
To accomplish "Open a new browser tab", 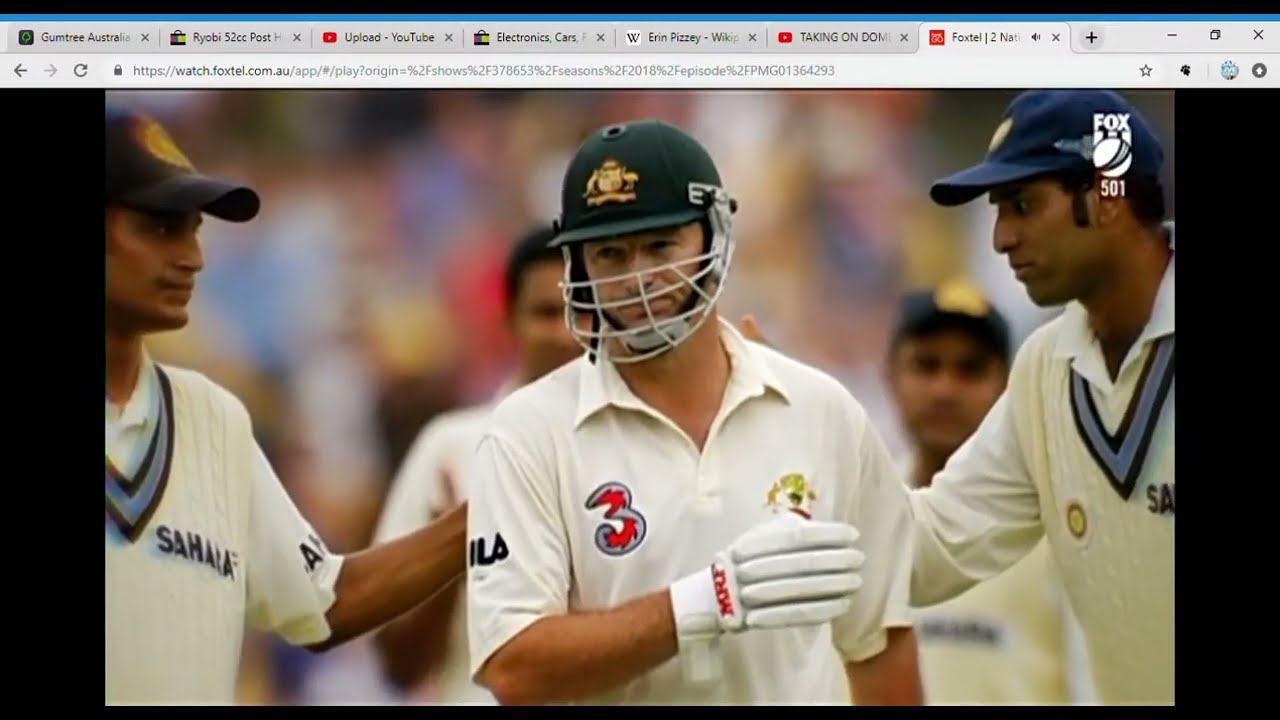I will pos(1091,37).
